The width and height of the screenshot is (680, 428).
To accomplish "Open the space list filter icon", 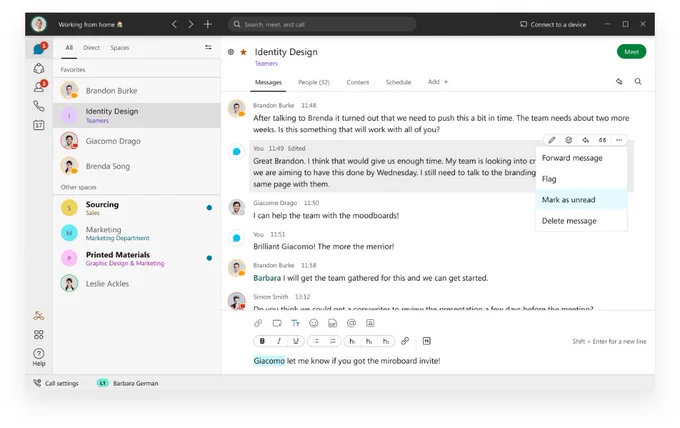I will coord(208,47).
